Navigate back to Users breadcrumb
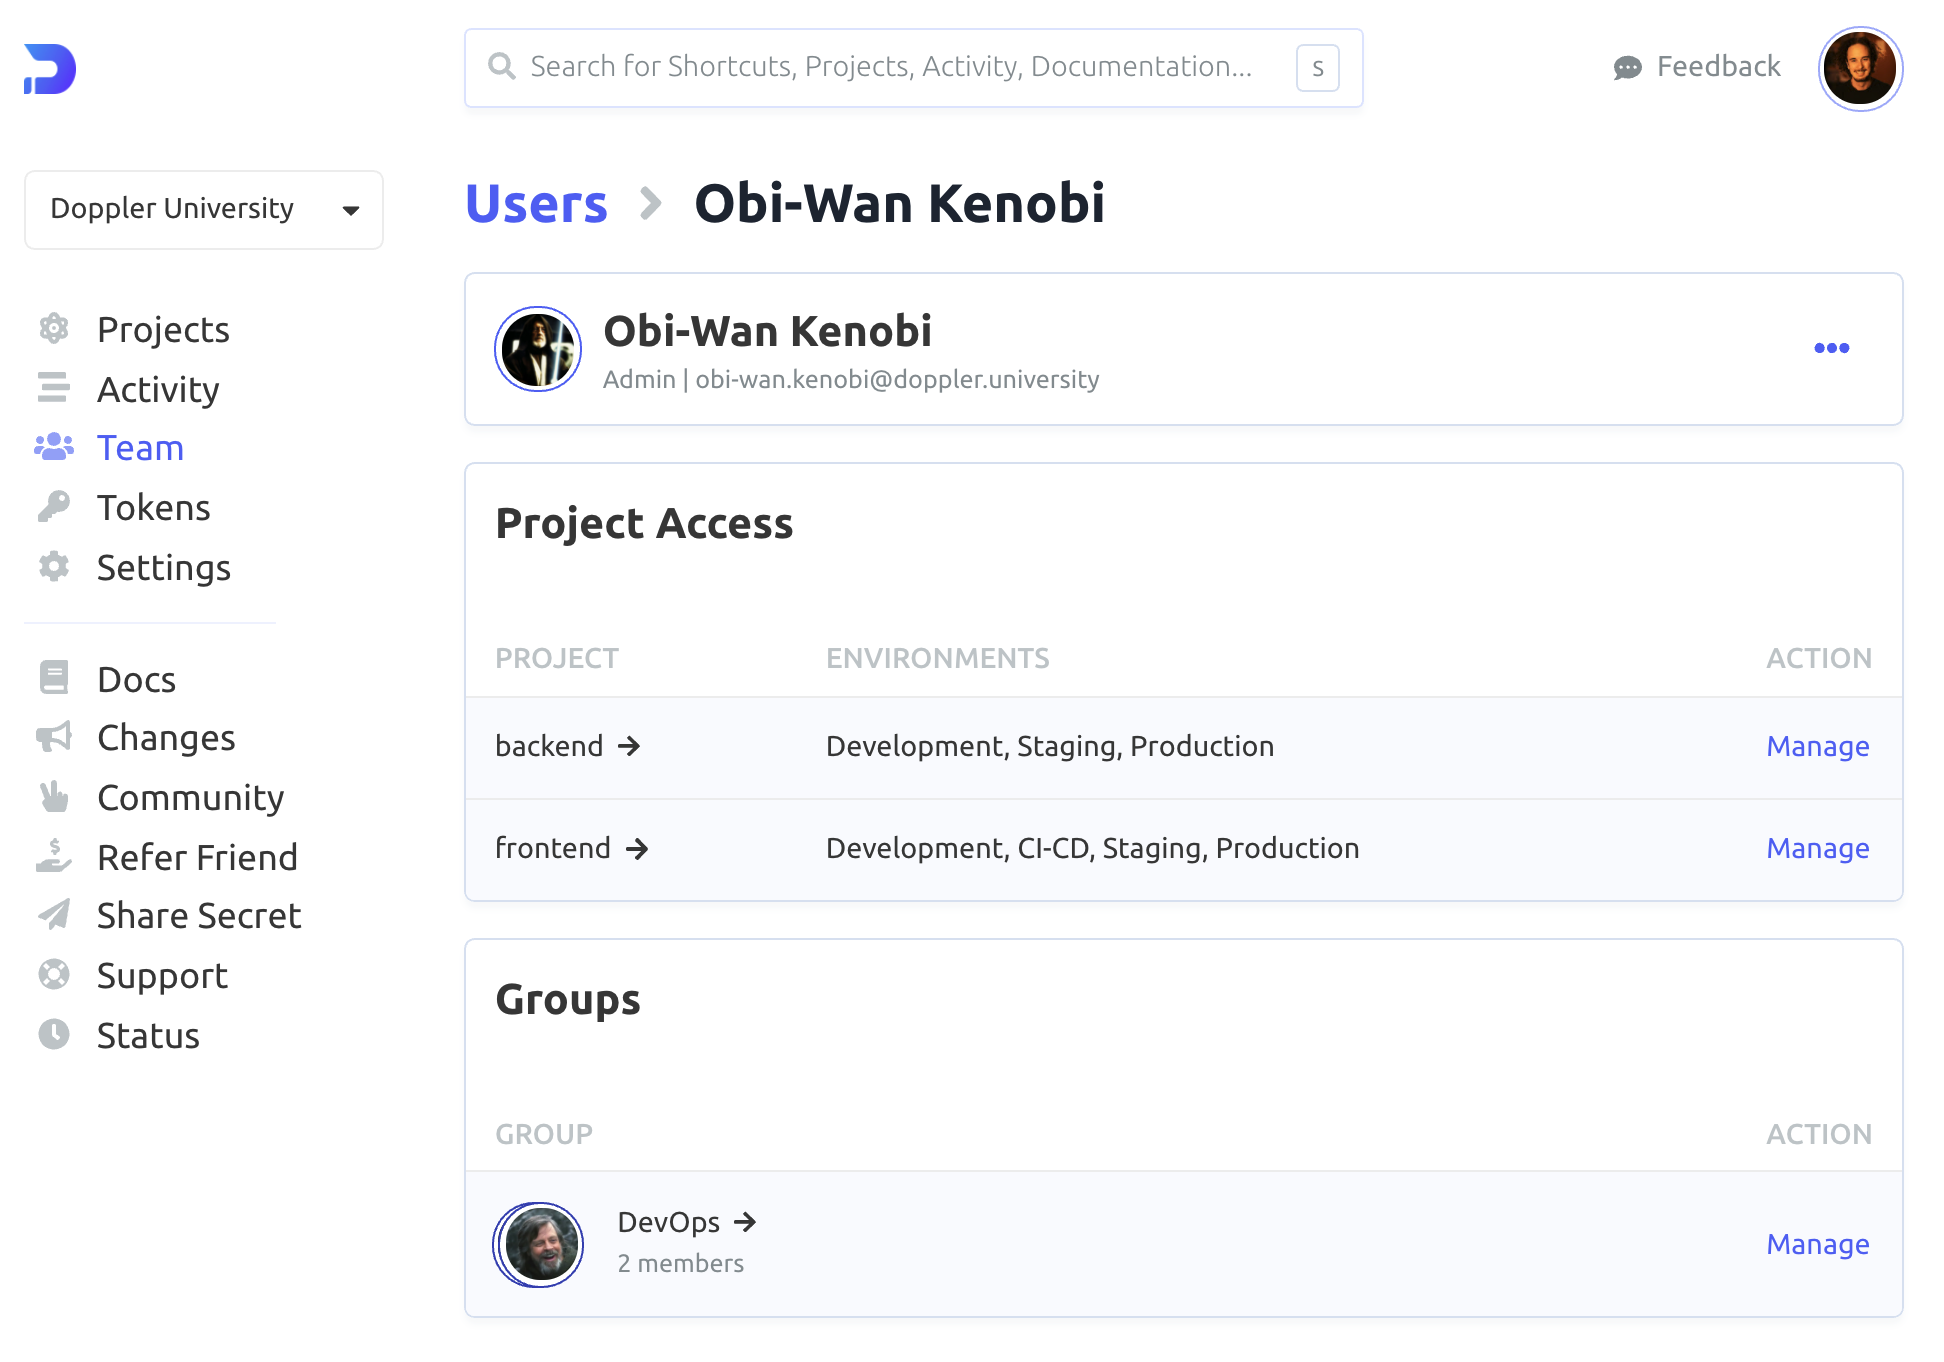The height and width of the screenshot is (1362, 1944). 537,204
